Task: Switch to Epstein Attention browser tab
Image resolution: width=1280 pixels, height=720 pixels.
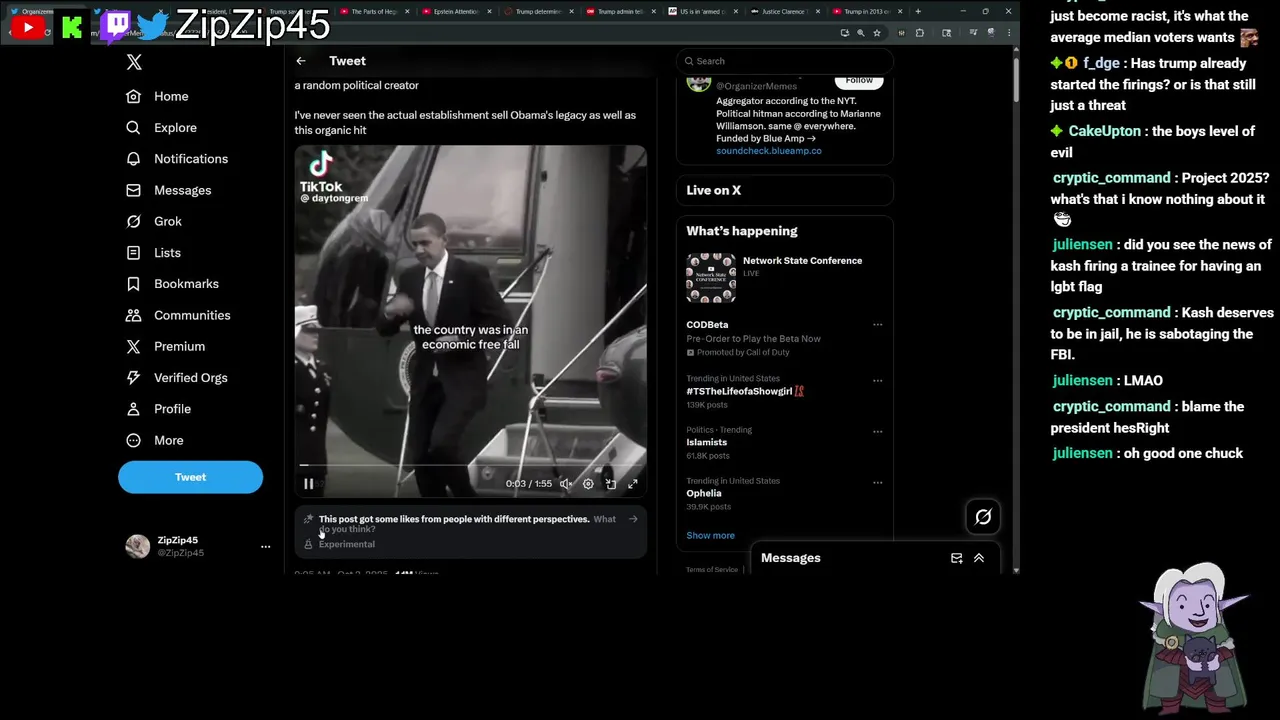Action: pos(456,11)
